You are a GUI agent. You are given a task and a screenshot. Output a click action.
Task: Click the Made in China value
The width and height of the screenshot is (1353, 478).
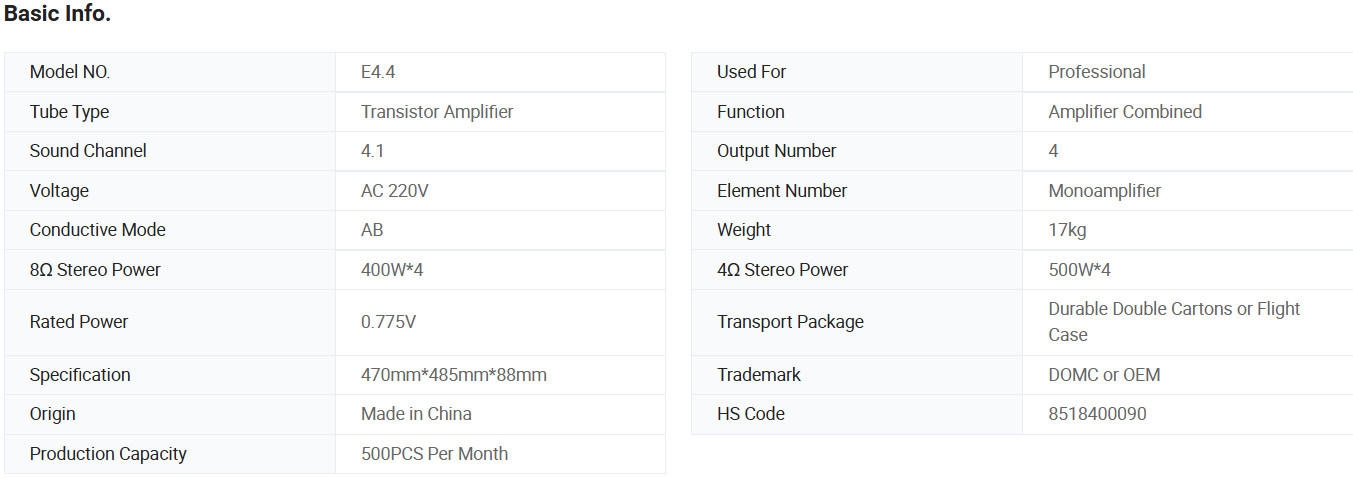tap(416, 414)
